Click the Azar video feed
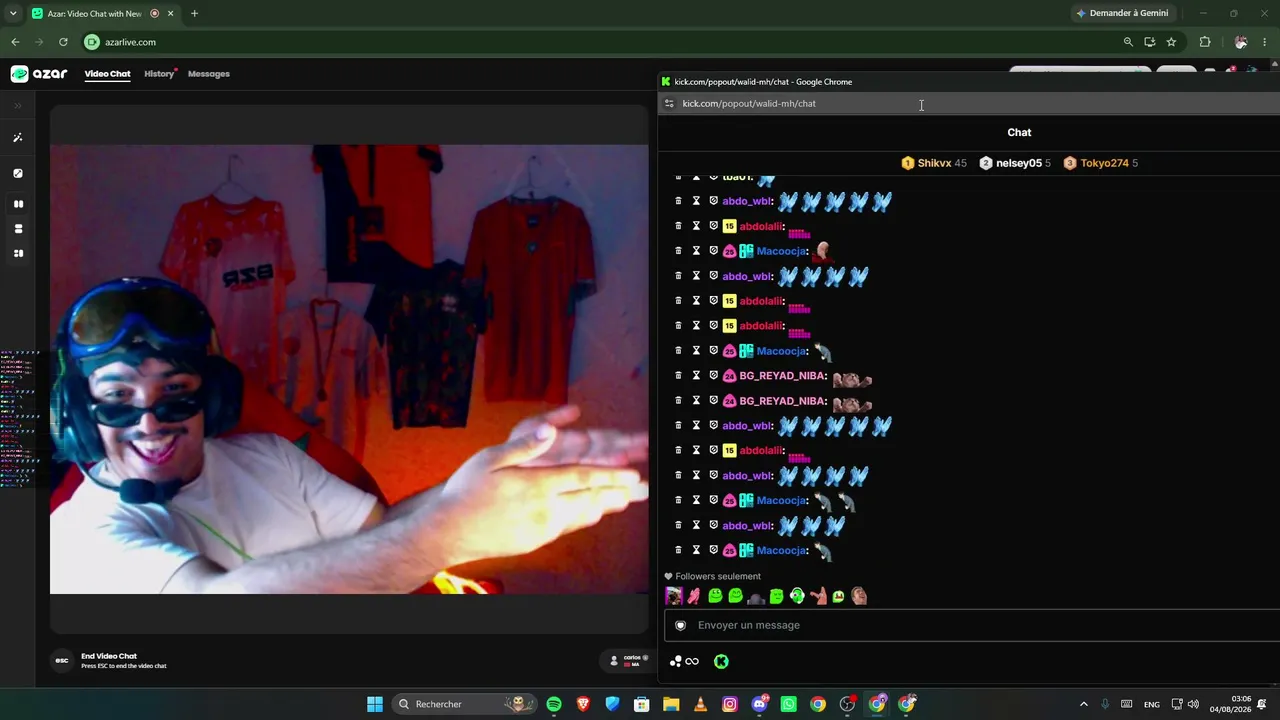 coord(349,369)
